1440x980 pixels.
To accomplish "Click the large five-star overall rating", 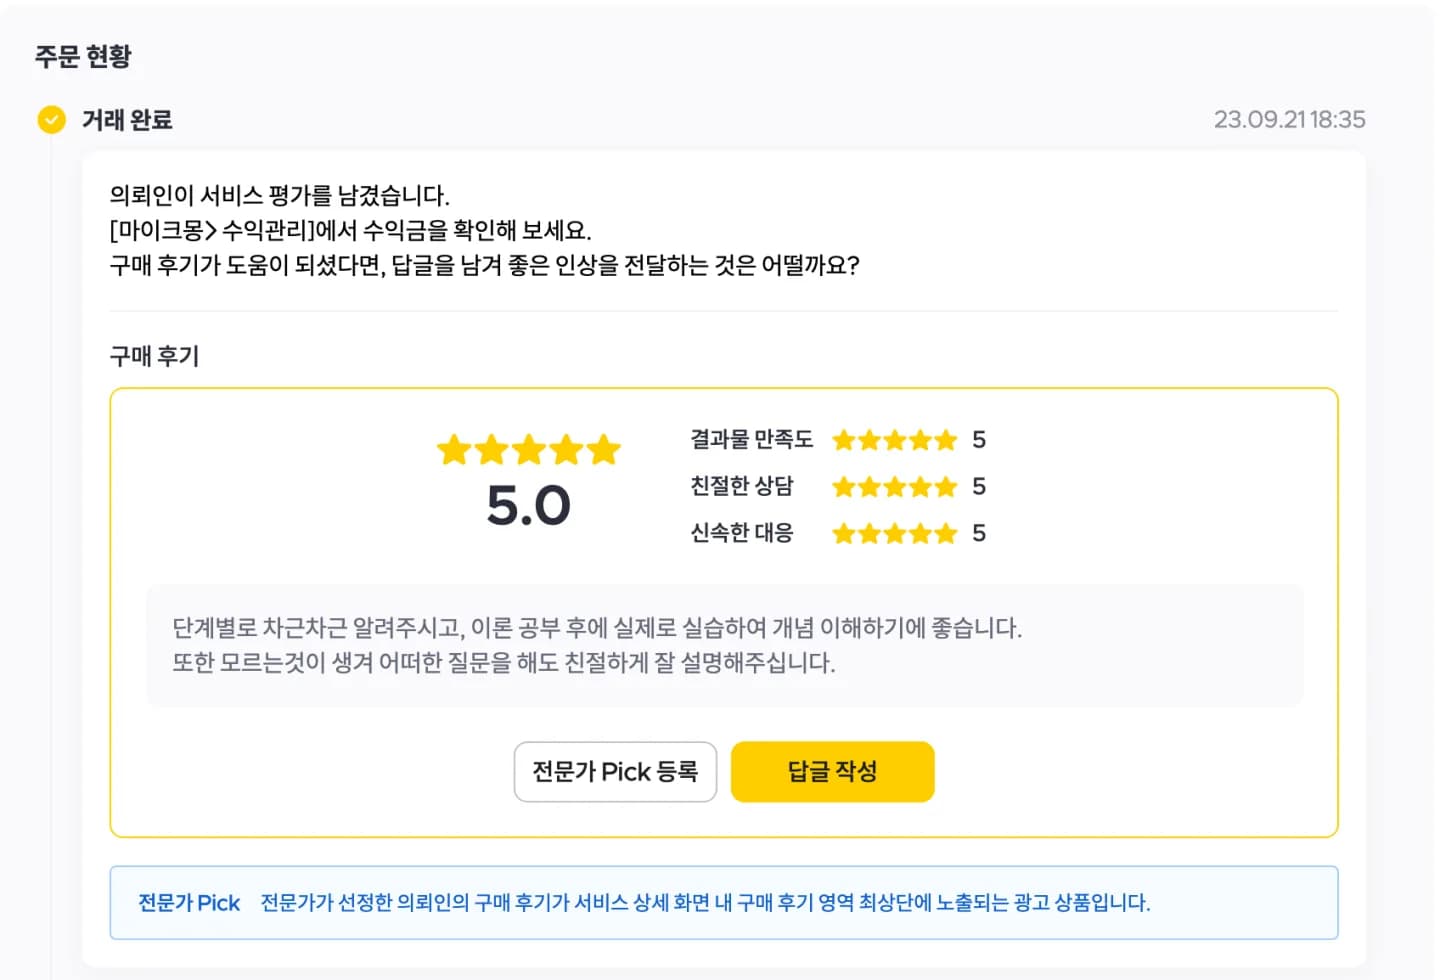I will (x=528, y=450).
